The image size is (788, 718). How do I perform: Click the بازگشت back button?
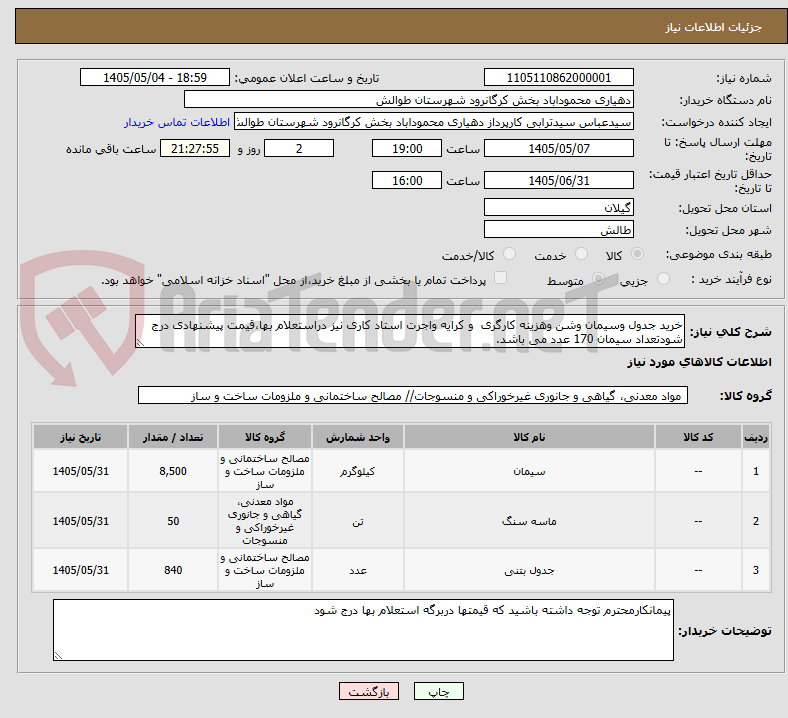pyautogui.click(x=369, y=691)
